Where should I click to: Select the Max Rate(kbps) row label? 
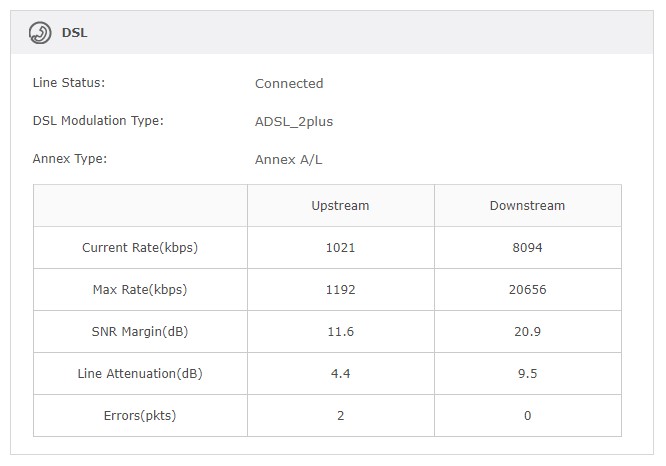pos(140,290)
